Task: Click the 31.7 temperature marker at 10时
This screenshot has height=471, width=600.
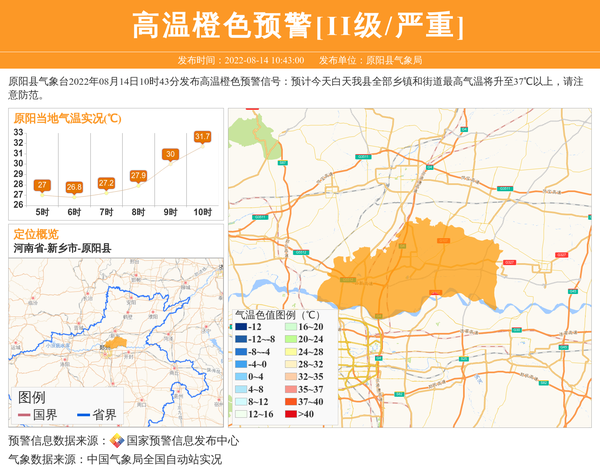Action: pos(203,136)
